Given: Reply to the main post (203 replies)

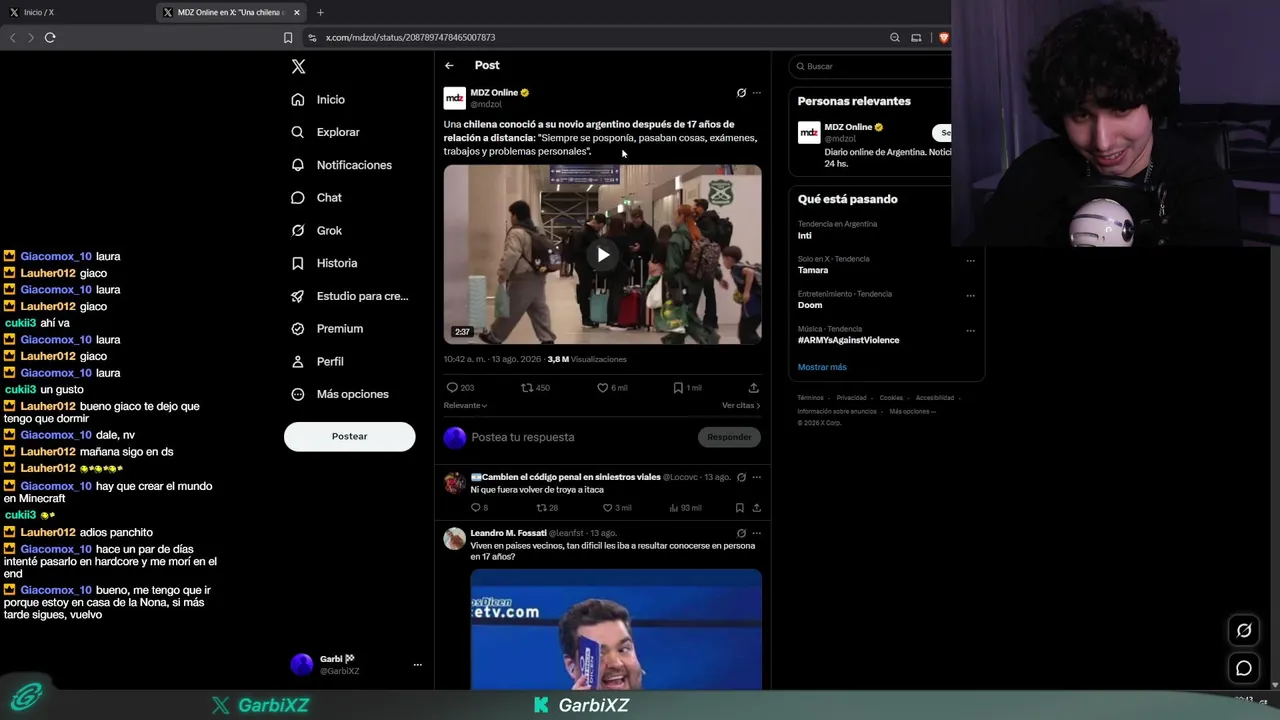Looking at the screenshot, I should (460, 388).
